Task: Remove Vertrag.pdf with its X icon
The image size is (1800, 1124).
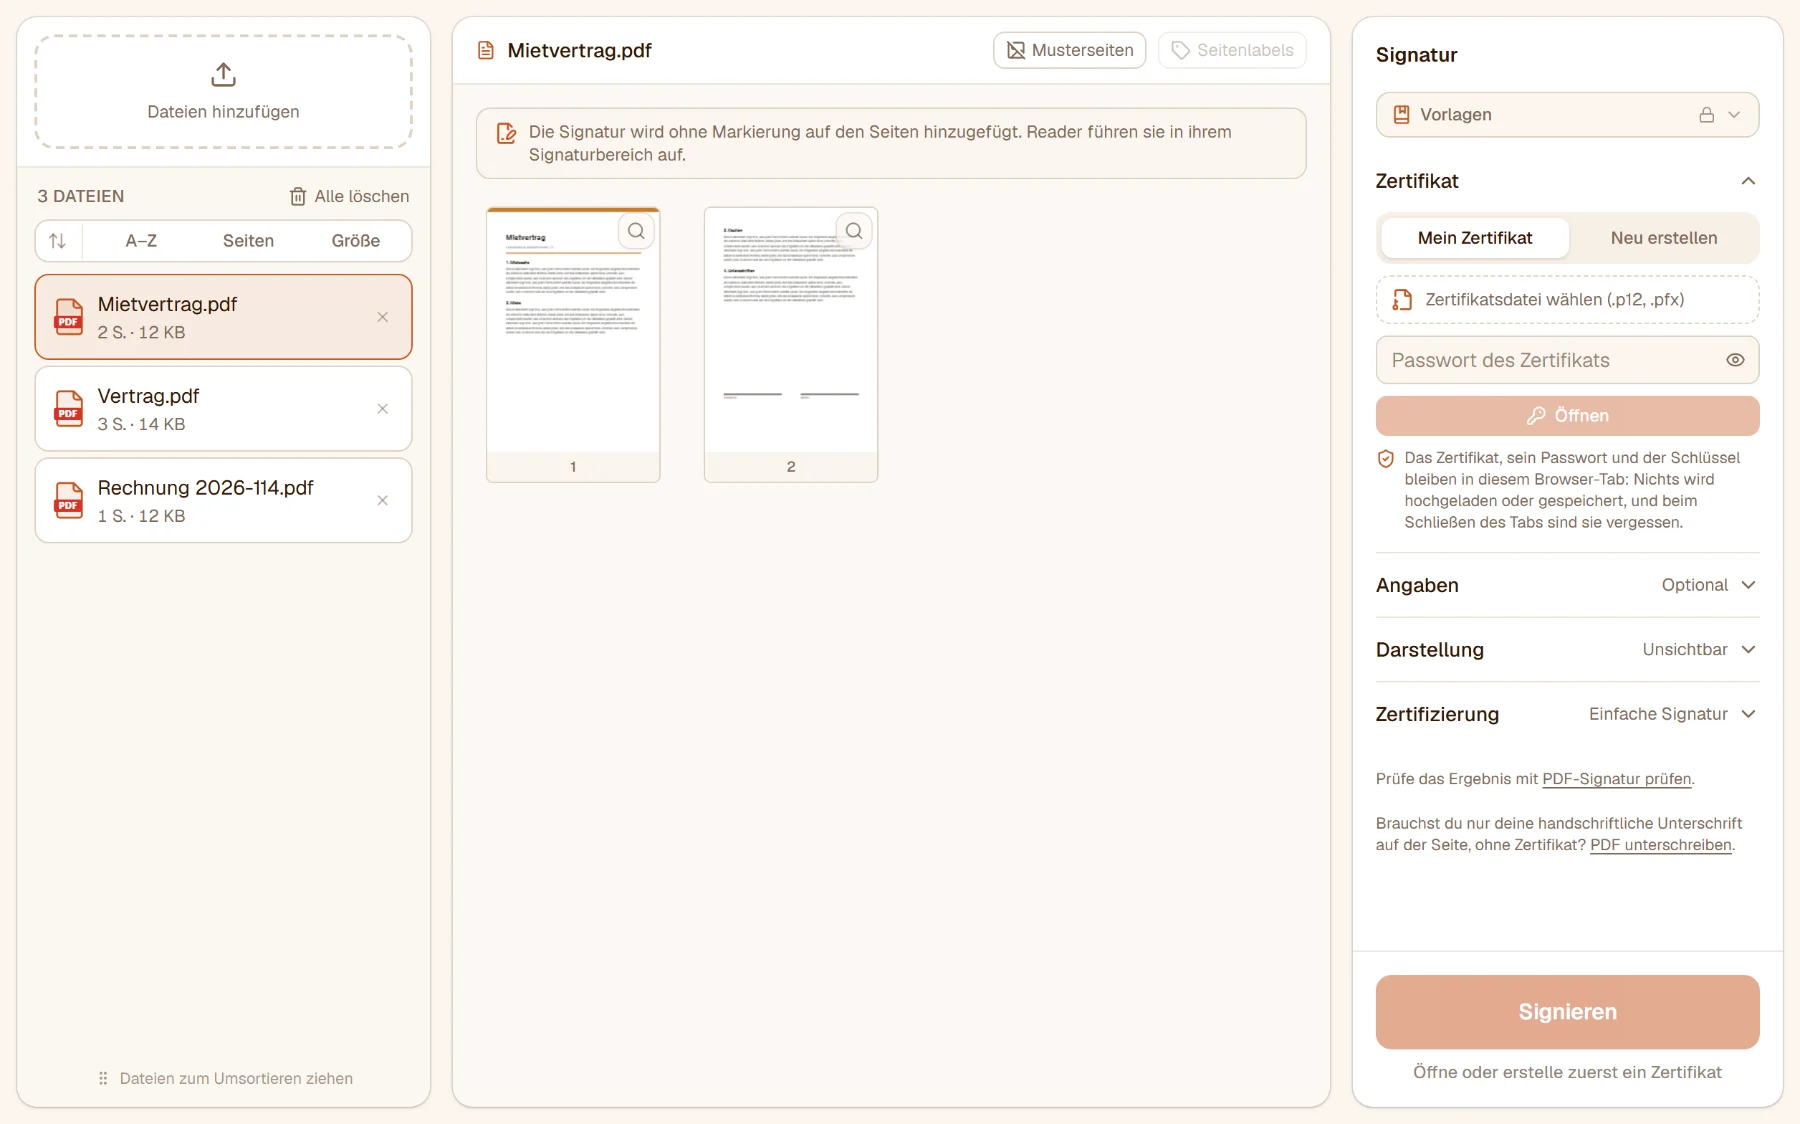Action: 382,409
